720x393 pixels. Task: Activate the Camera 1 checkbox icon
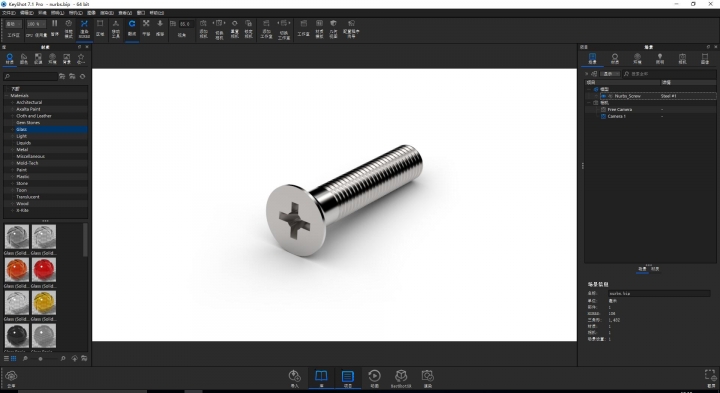(x=603, y=116)
